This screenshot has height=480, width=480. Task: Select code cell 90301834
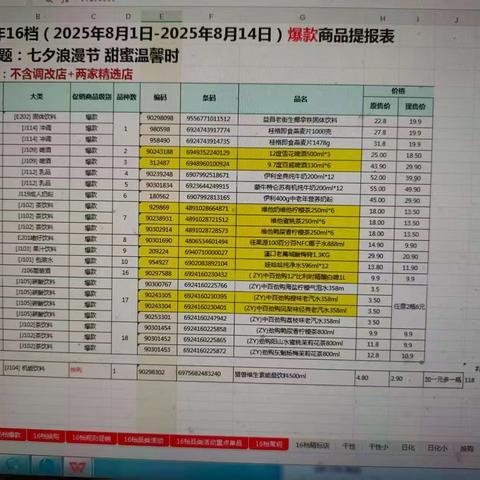pyautogui.click(x=159, y=185)
